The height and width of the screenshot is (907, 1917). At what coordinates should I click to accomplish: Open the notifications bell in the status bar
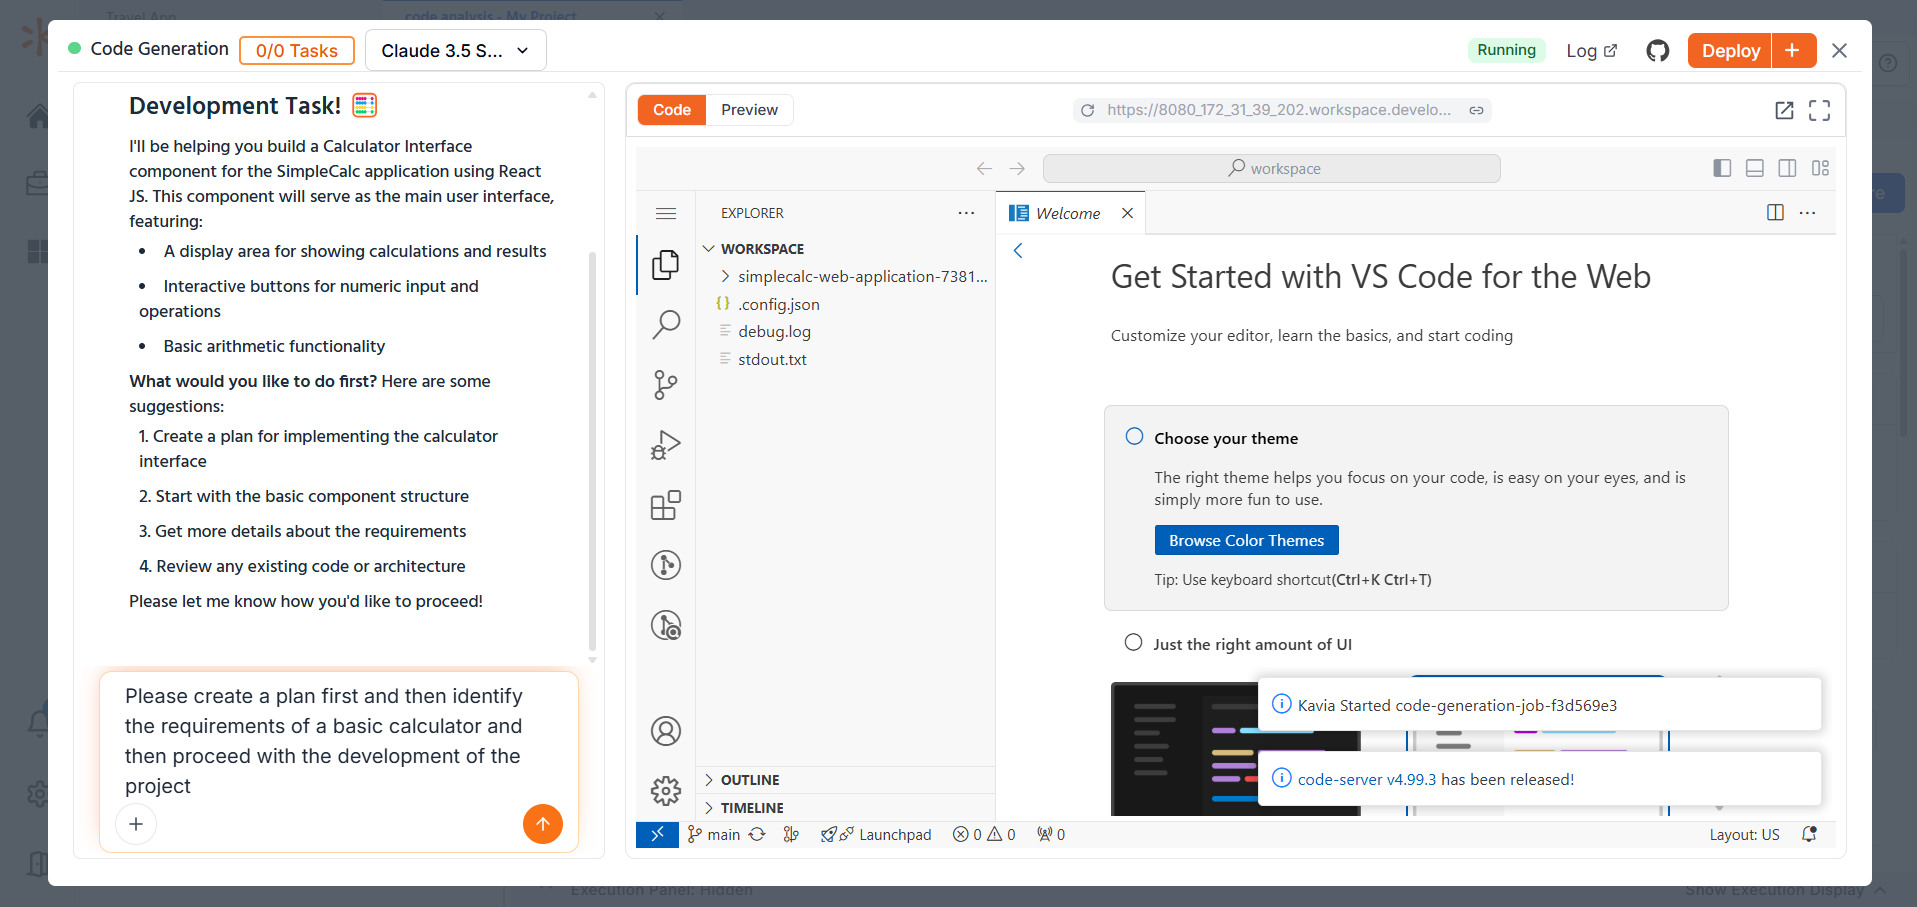pyautogui.click(x=1809, y=834)
